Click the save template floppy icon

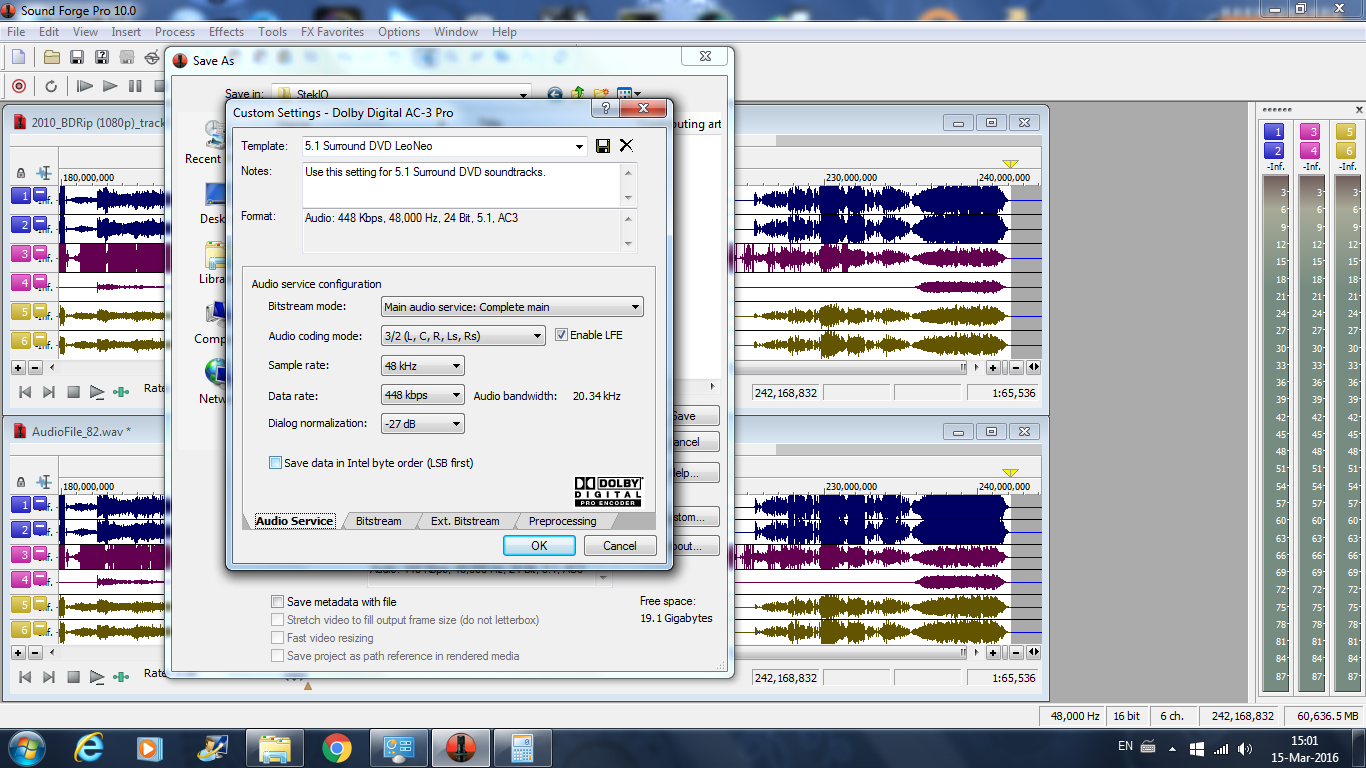pos(603,146)
